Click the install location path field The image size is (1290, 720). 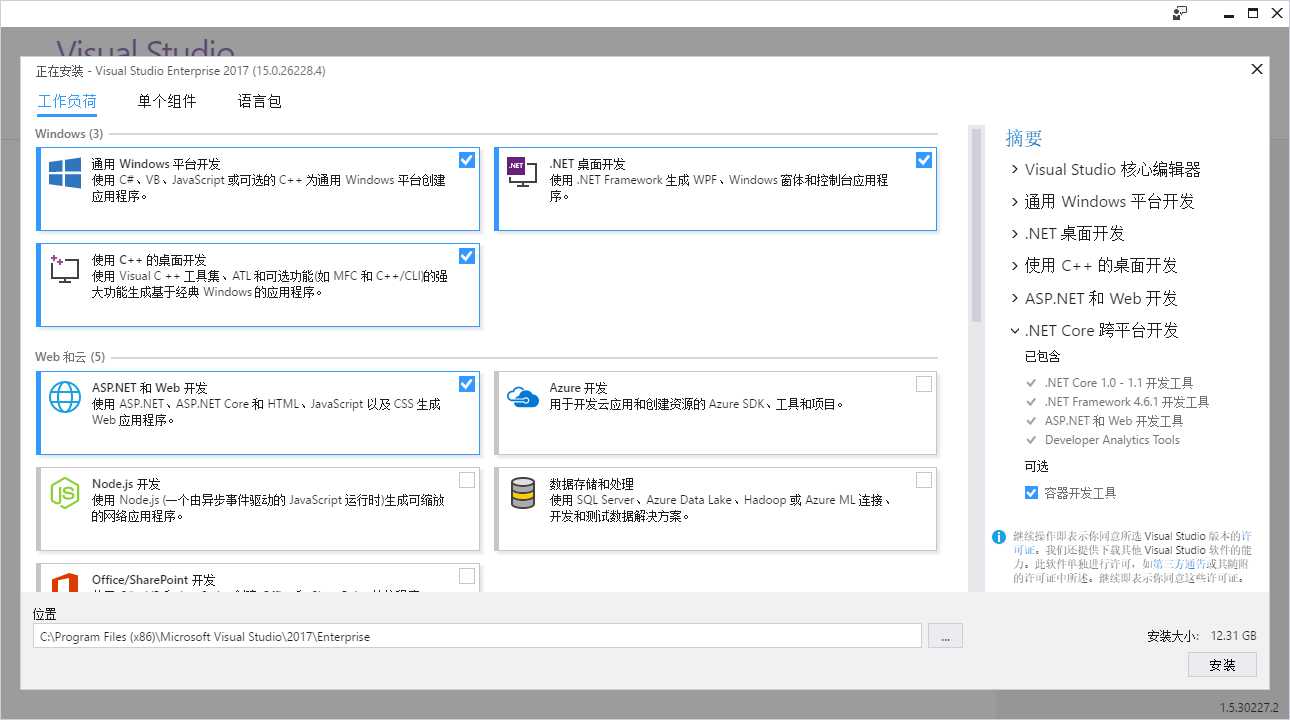477,636
